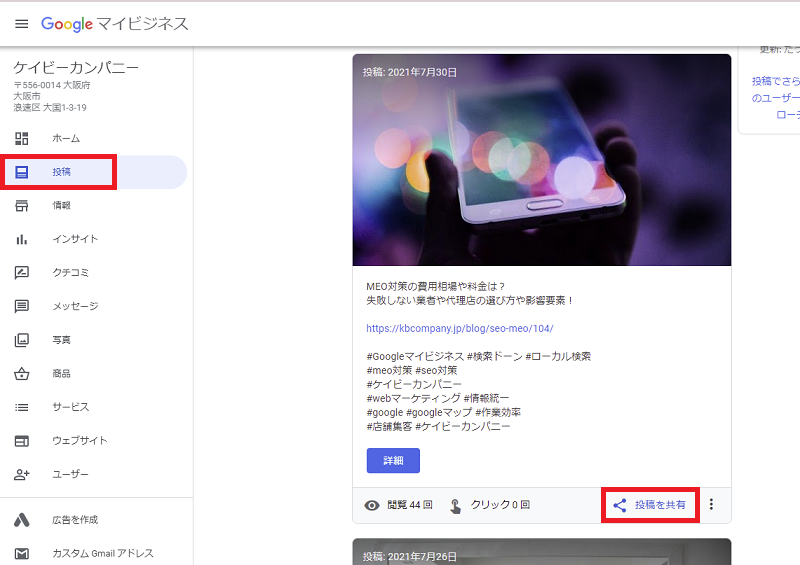The width and height of the screenshot is (800, 565).
Task: Click the 写真 photo library icon
Action: (x=21, y=340)
